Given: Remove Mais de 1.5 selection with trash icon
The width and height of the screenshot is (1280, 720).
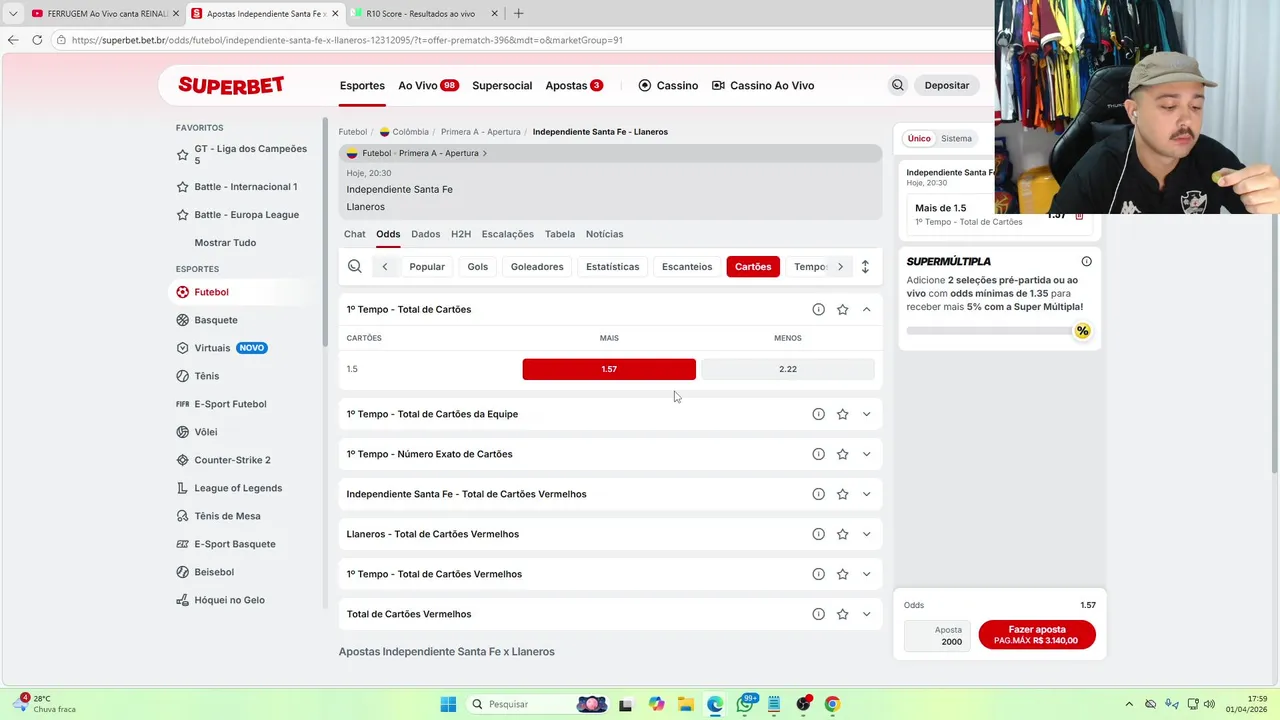Looking at the screenshot, I should coord(1079,214).
